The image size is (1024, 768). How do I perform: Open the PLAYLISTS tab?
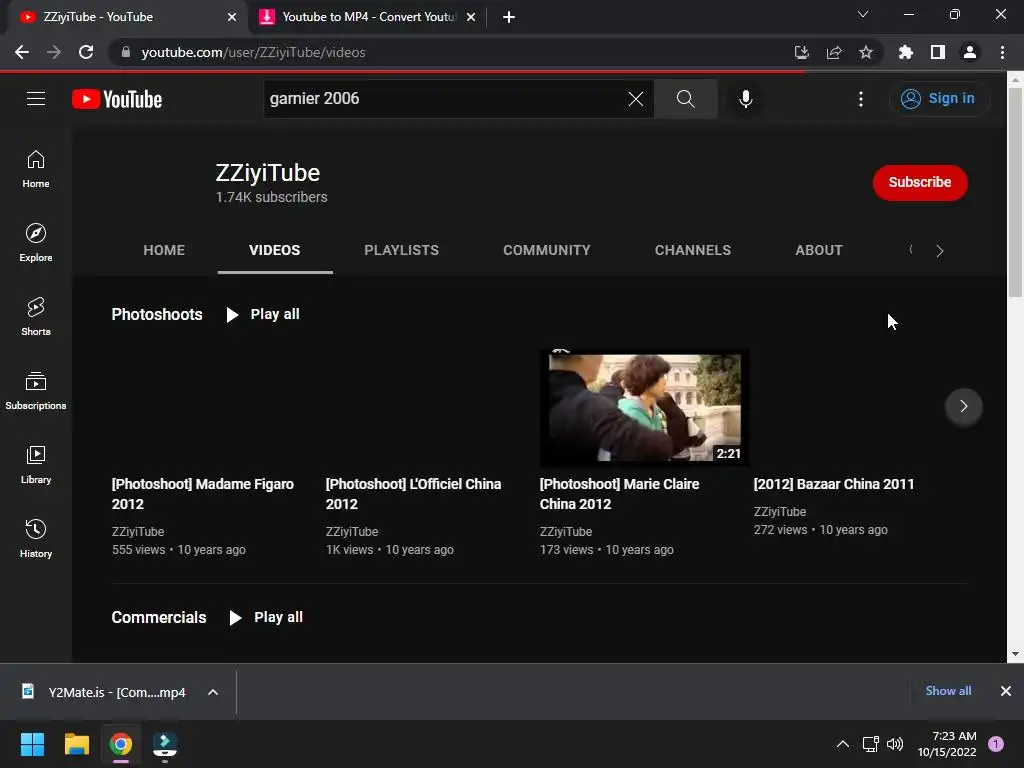coord(402,250)
